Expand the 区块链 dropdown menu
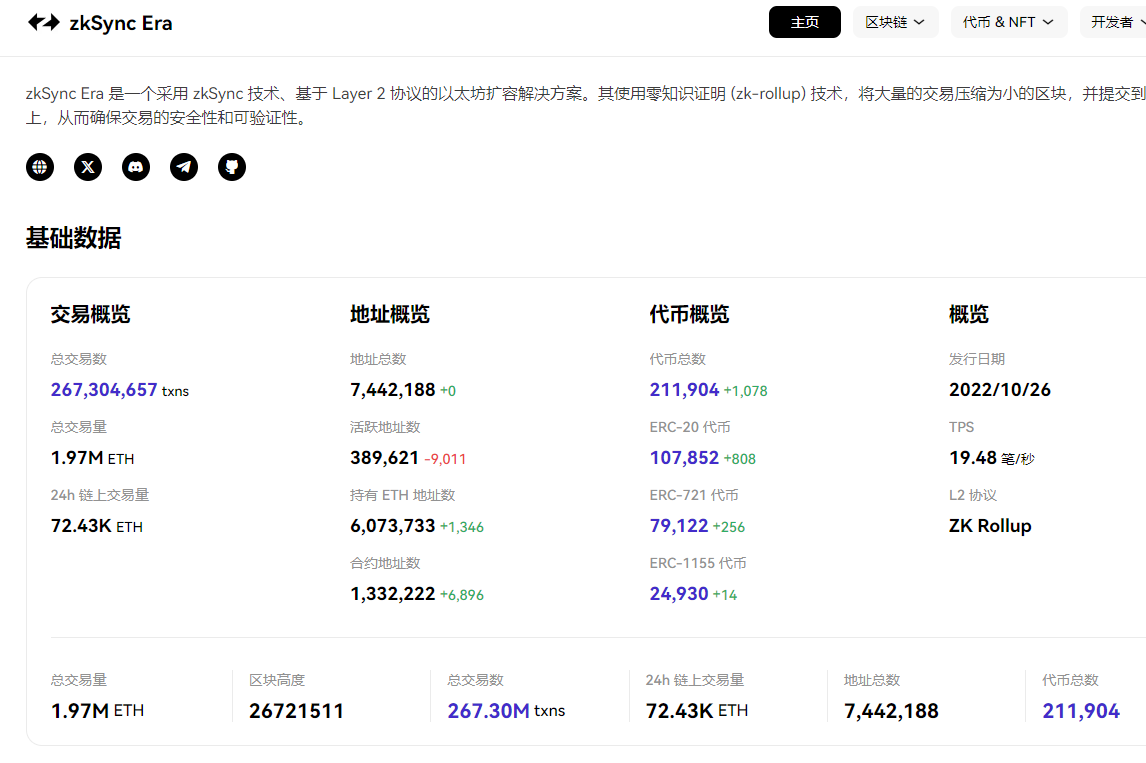 tap(895, 22)
